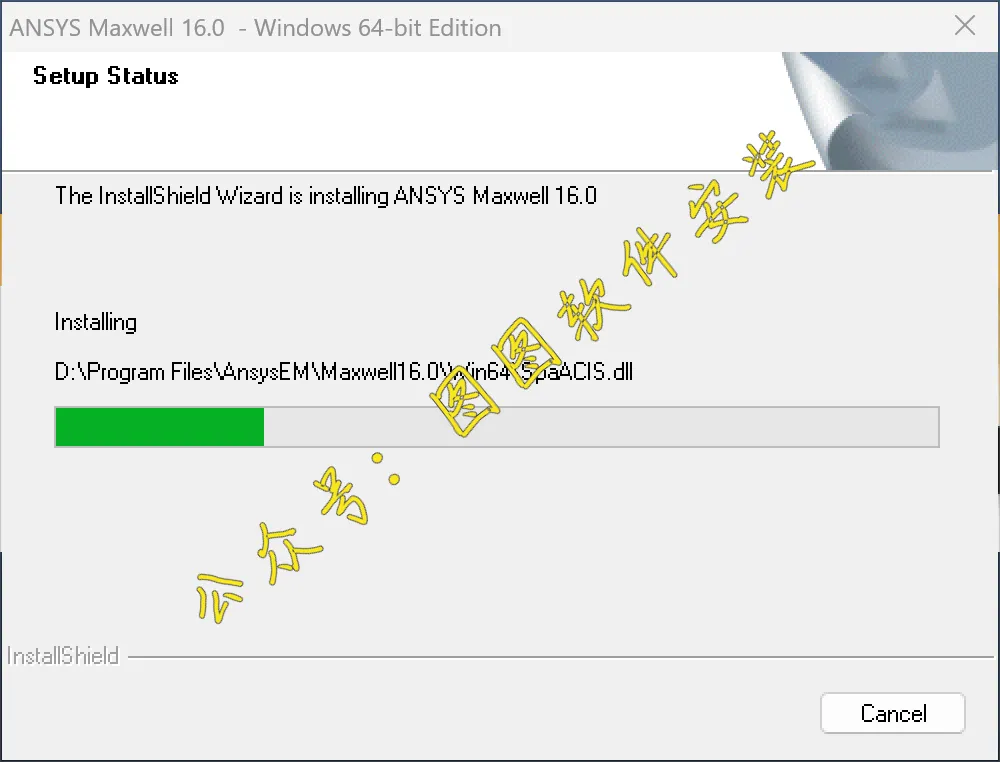Click the yellow diagonal watermark text
Image resolution: width=1000 pixels, height=762 pixels.
click(504, 376)
